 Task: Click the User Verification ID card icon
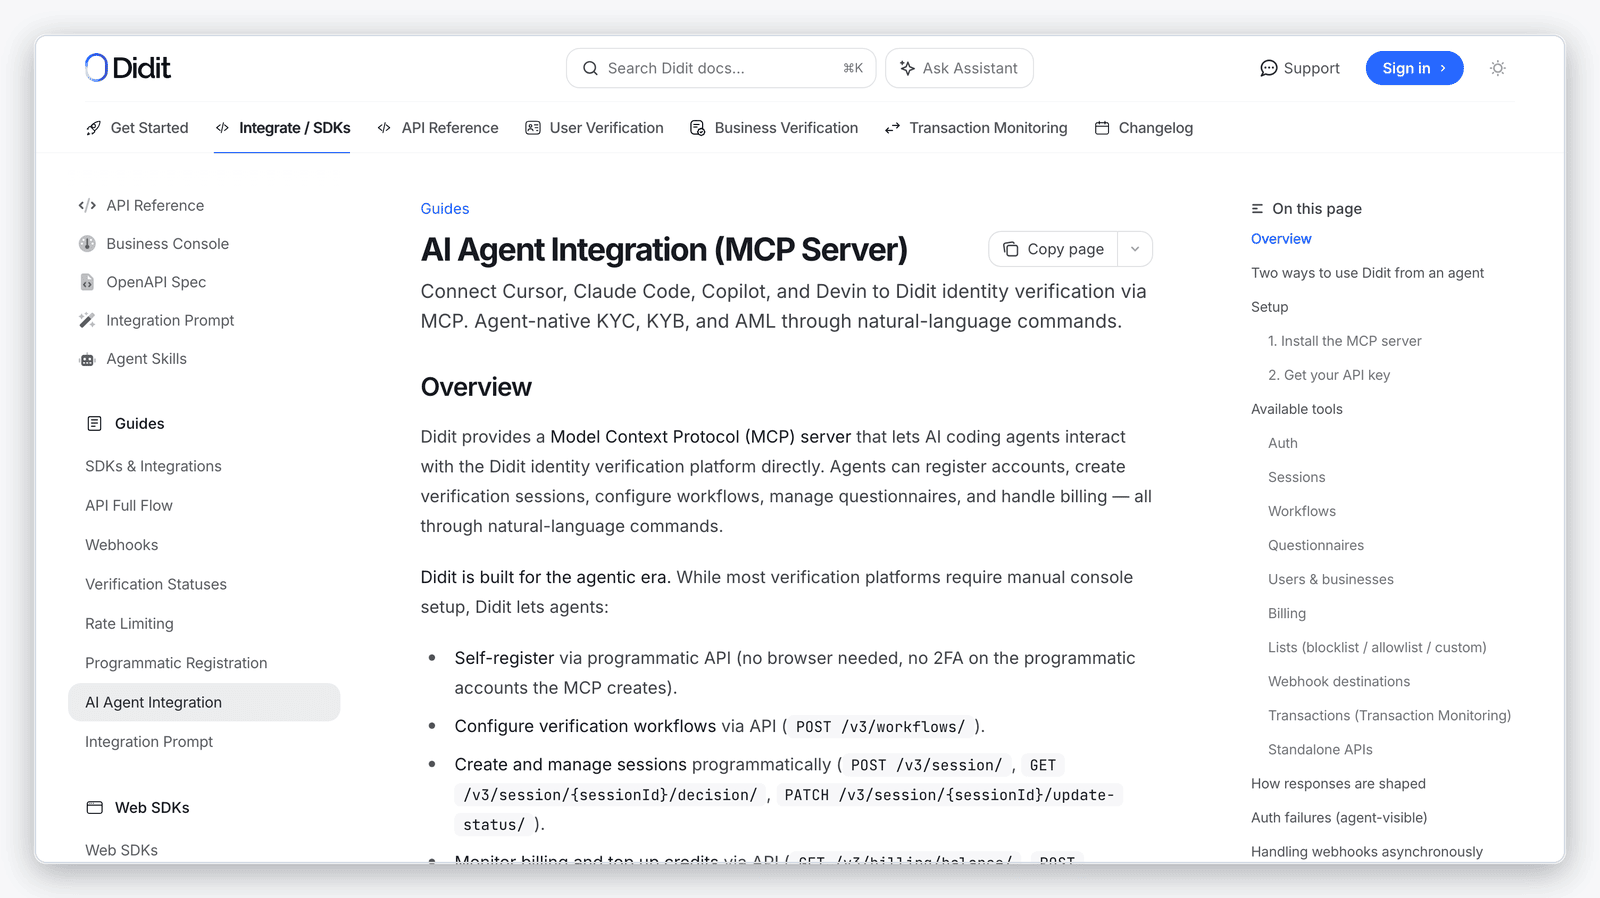click(533, 128)
